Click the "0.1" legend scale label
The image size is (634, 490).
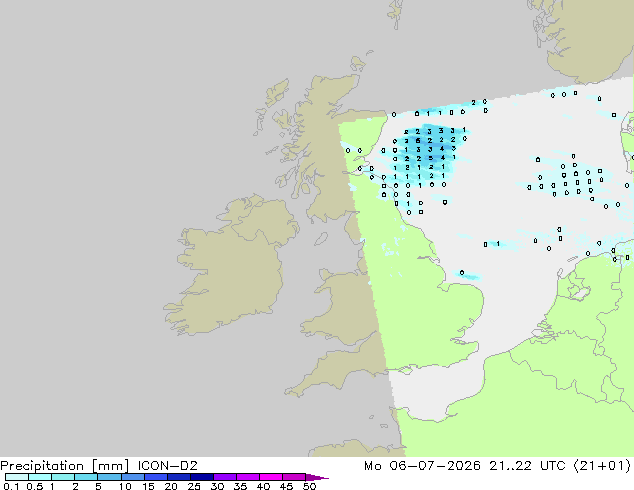pyautogui.click(x=11, y=486)
